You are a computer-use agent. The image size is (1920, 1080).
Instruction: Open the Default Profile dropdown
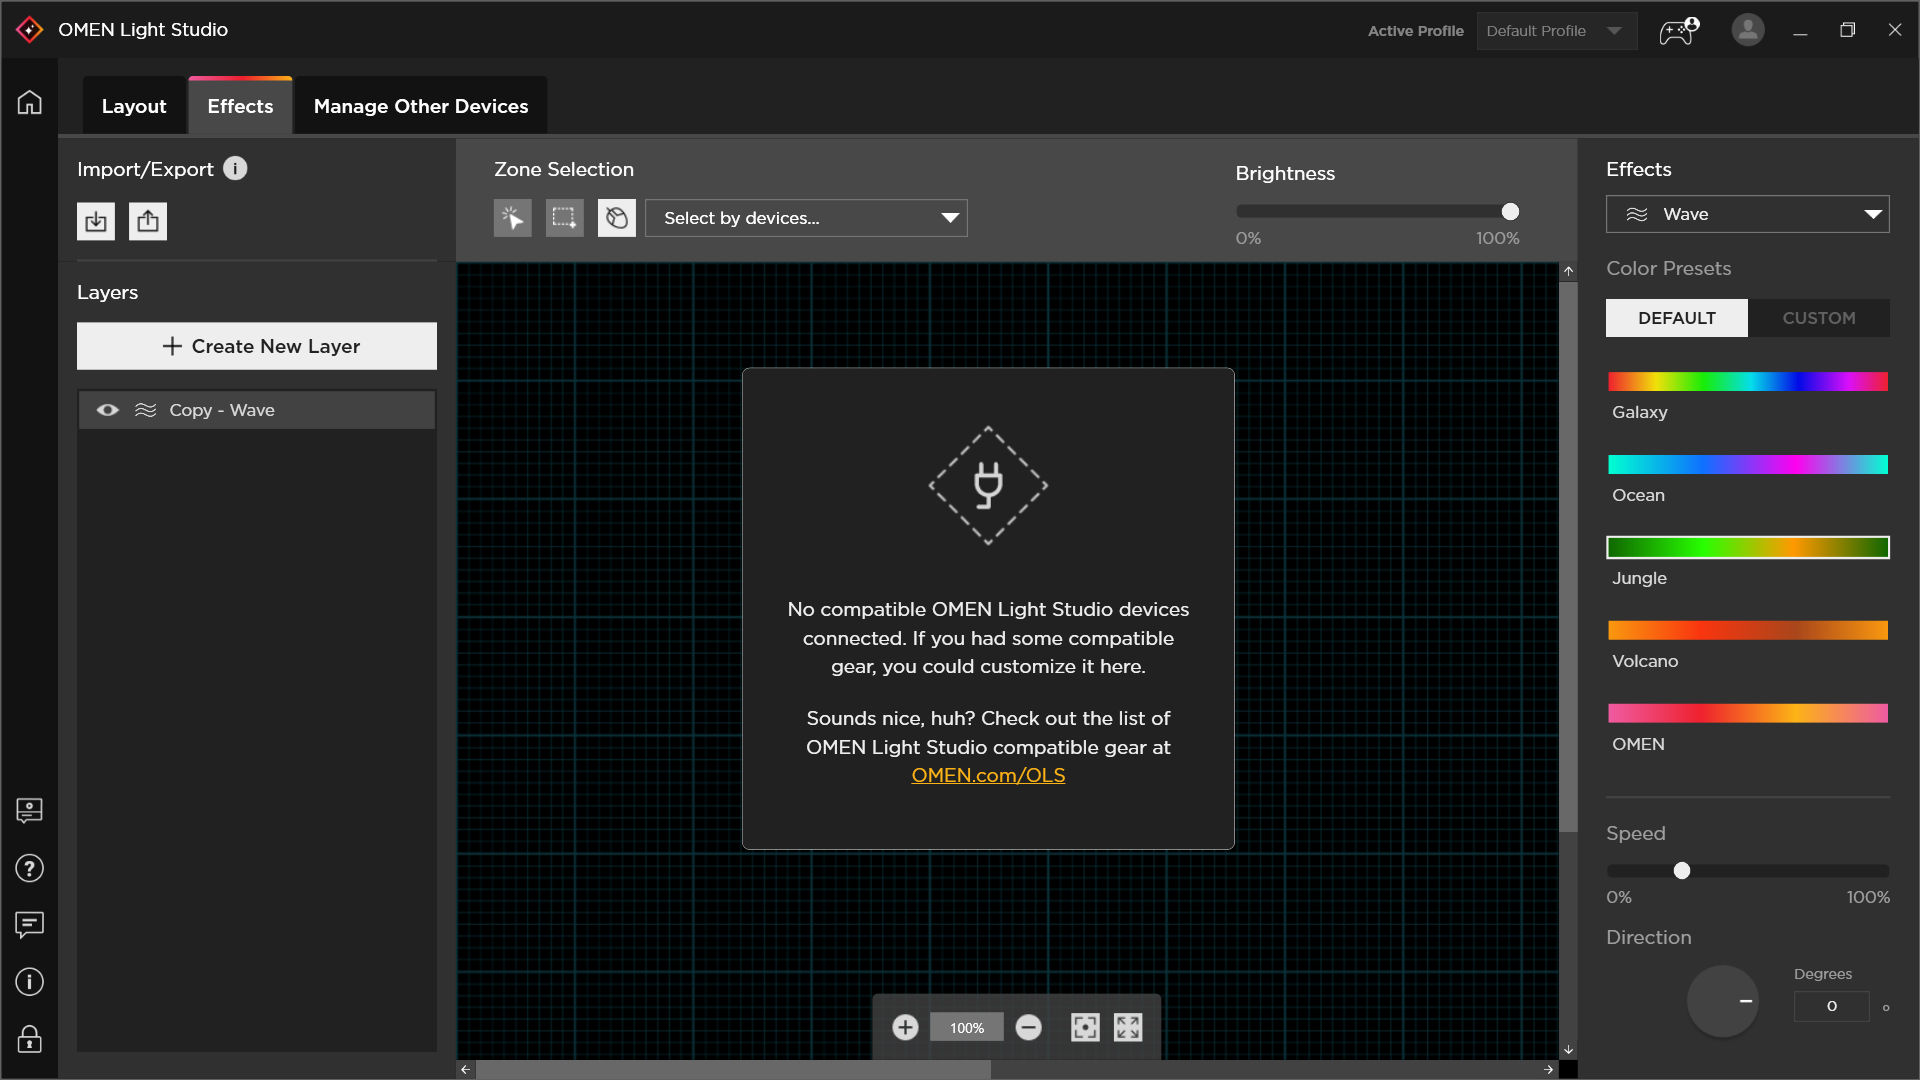tap(1554, 31)
